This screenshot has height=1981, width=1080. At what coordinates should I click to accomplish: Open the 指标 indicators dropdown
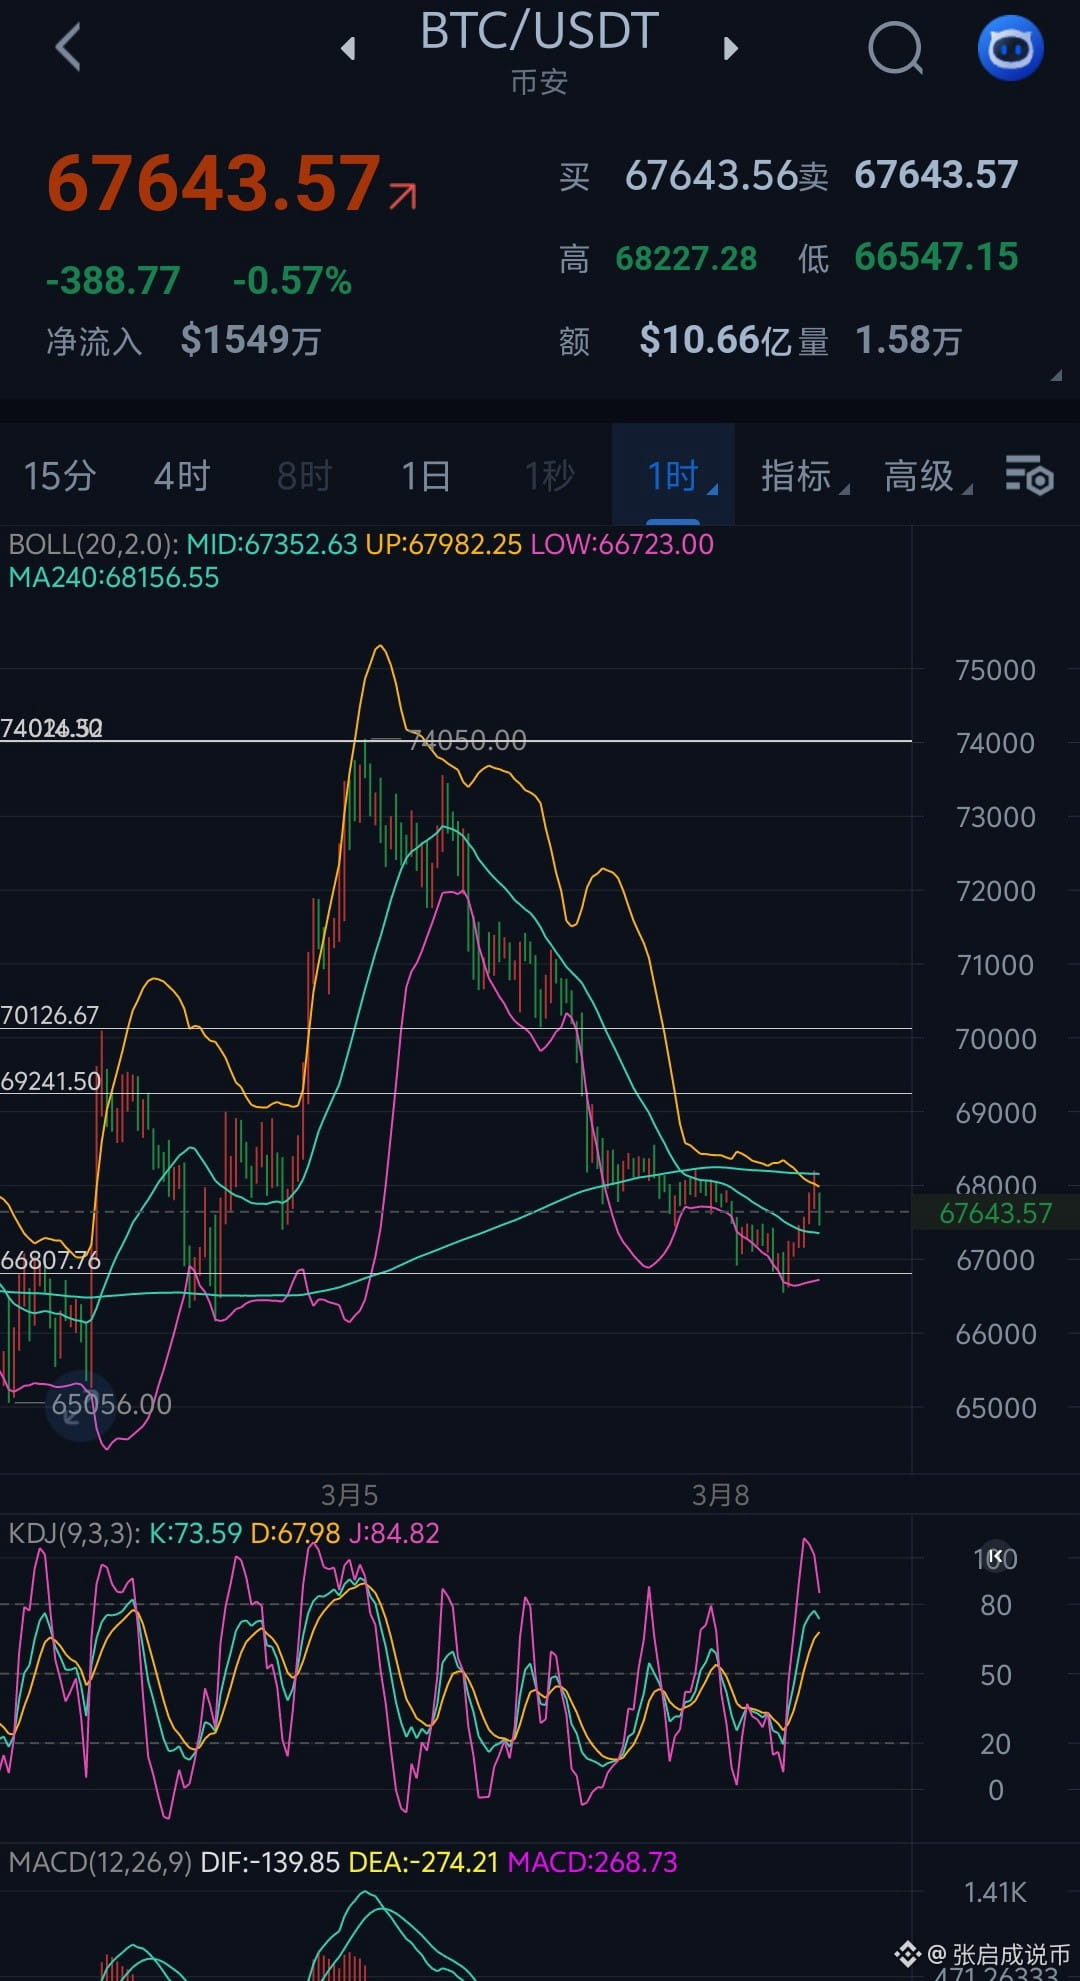[805, 476]
